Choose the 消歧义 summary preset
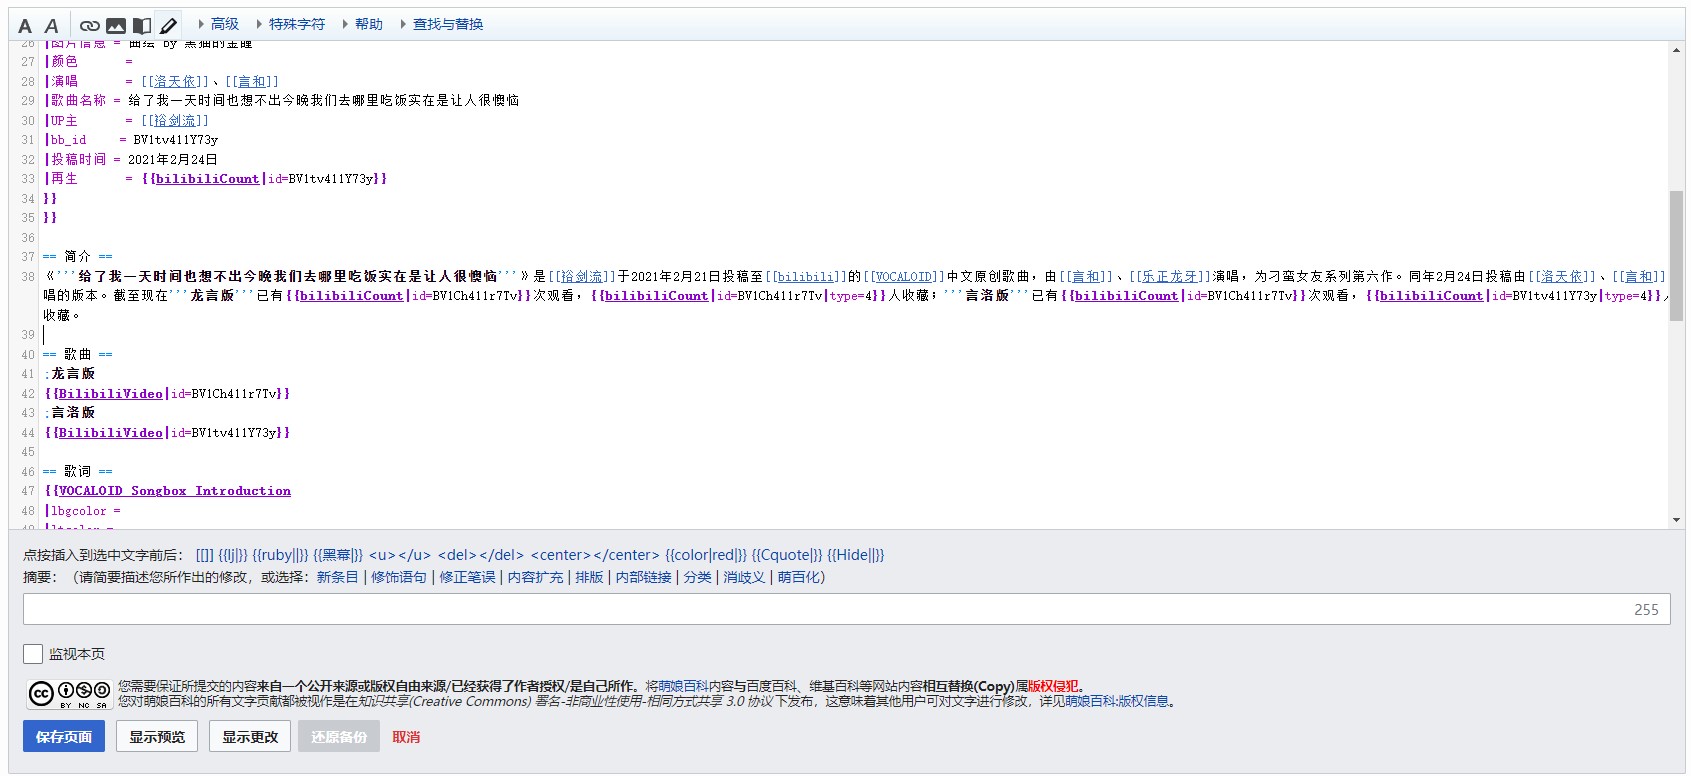 click(x=744, y=577)
